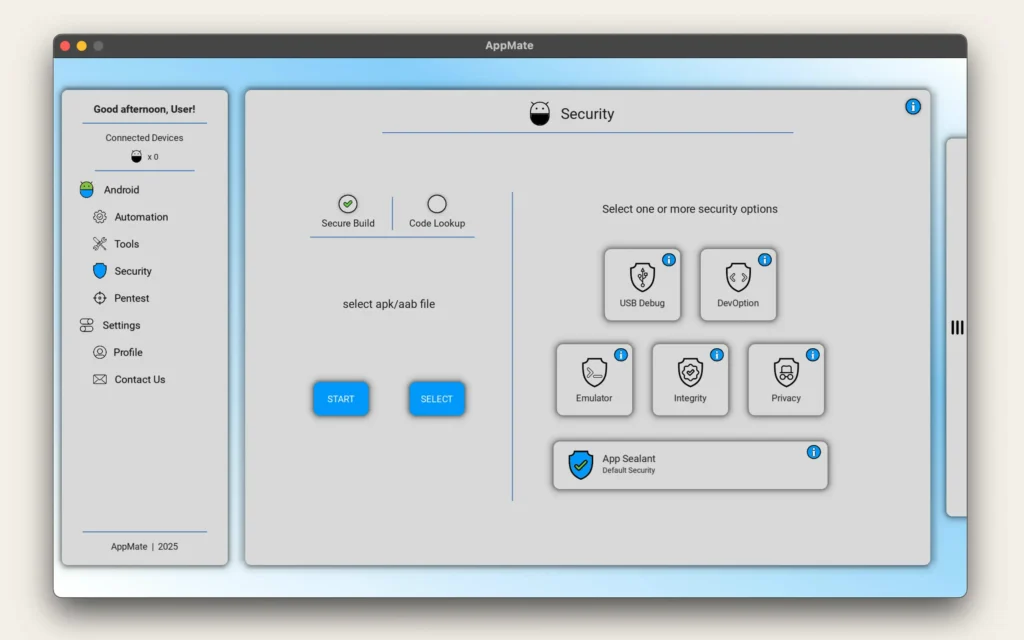This screenshot has height=640, width=1024.
Task: Open the Pentest crosshair icon
Action: click(x=99, y=297)
